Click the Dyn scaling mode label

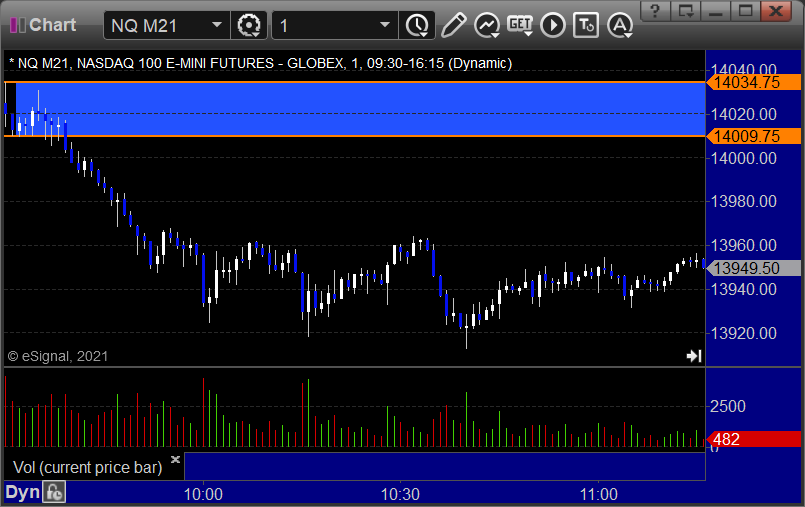click(x=23, y=493)
